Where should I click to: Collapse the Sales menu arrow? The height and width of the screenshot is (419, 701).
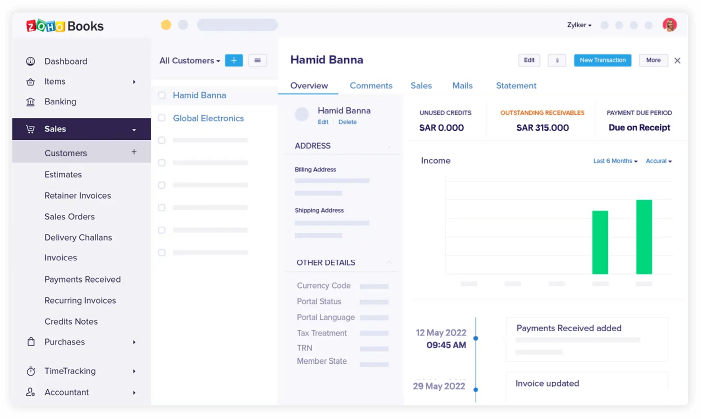point(134,130)
